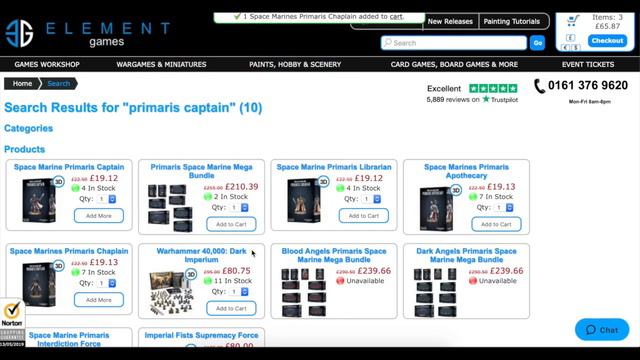
Task: Click the magnifier icon in search box
Action: [388, 42]
